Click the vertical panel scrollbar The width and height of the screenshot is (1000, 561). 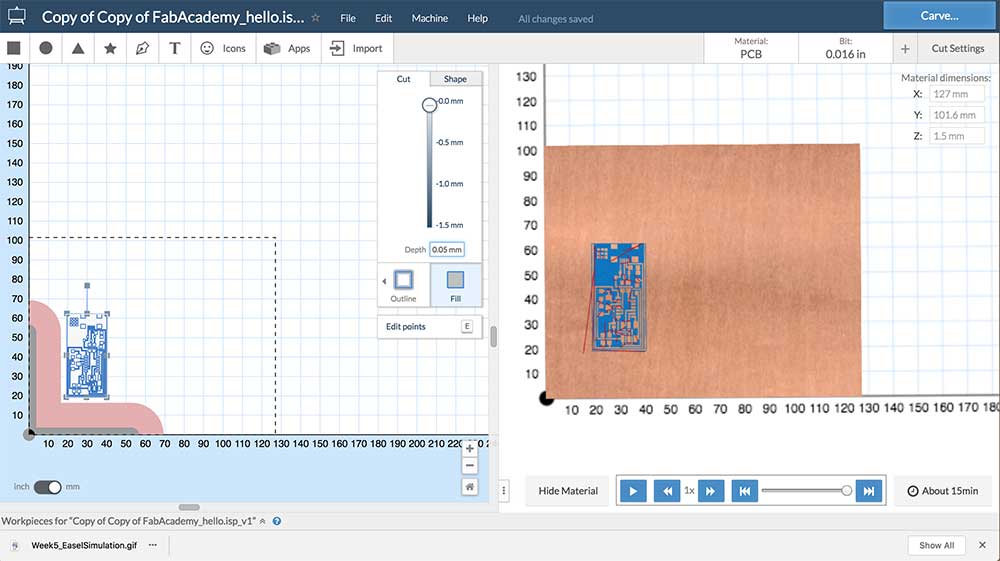point(493,336)
